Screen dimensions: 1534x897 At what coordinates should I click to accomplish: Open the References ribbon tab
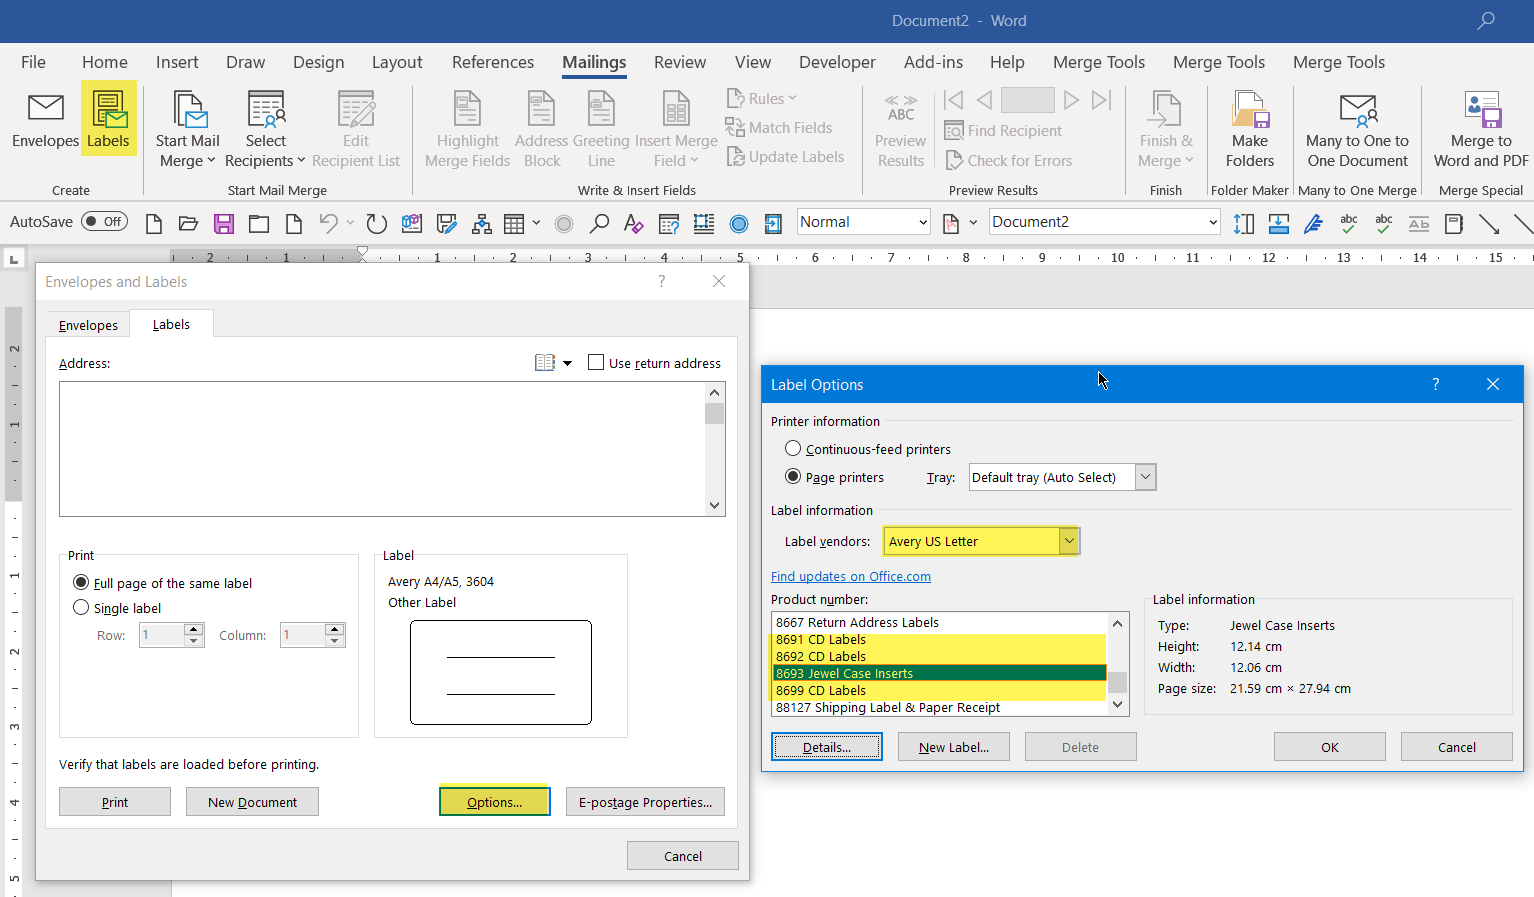pos(493,62)
